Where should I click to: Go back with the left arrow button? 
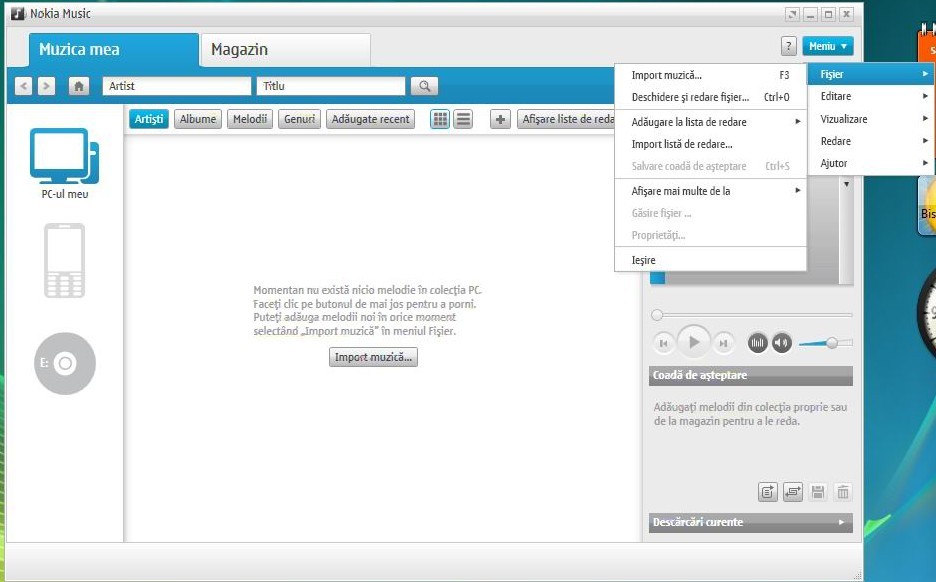tap(23, 86)
